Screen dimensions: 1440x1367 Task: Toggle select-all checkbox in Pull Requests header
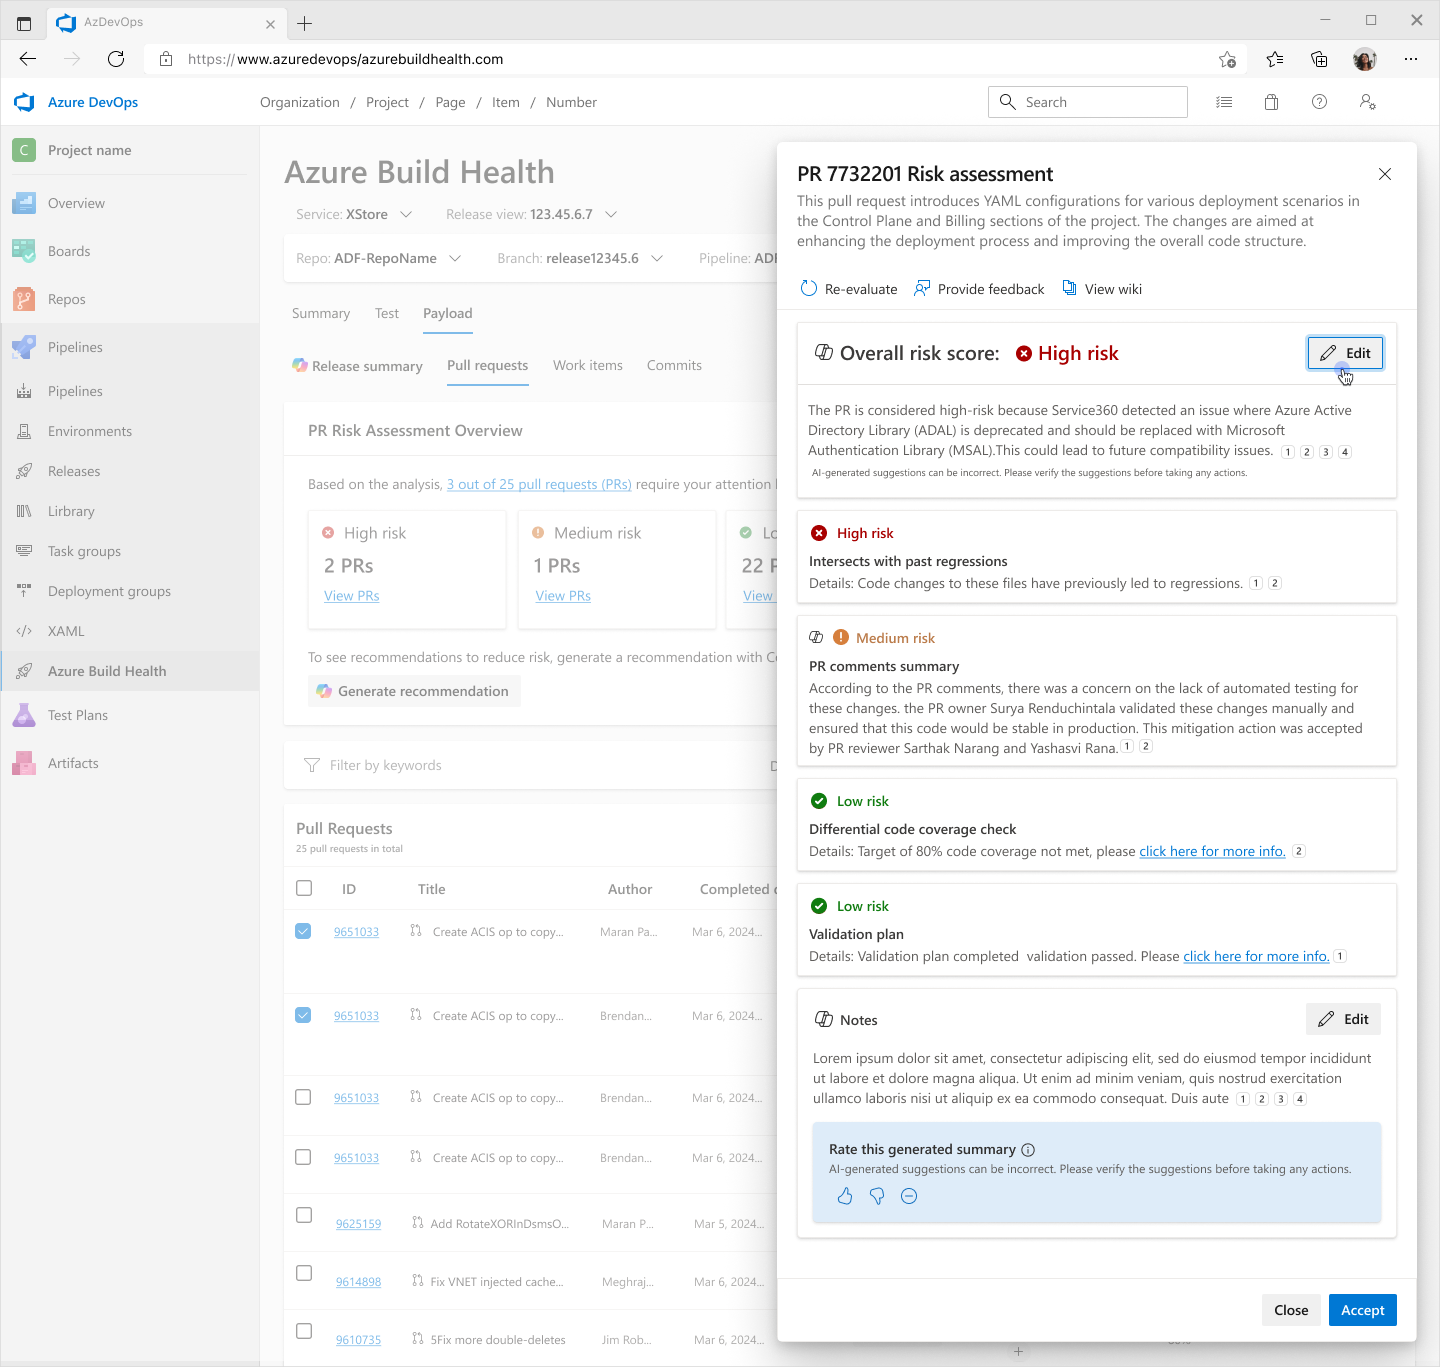[x=304, y=888]
